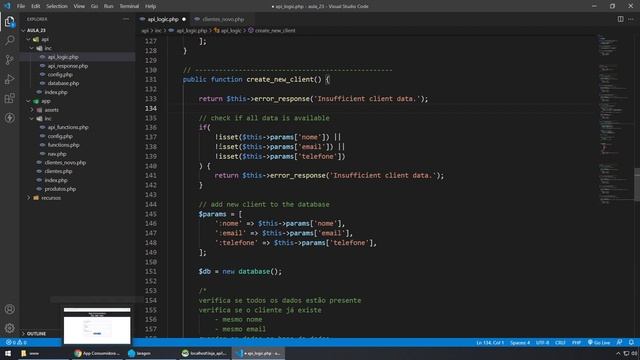This screenshot has height=360, width=640.
Task: Click the editor vertical scrollbar thumb
Action: [x=637, y=184]
